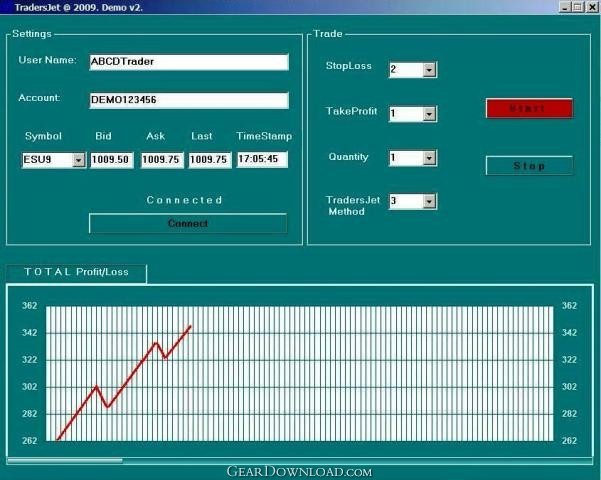Expand the TradersJet Method dropdown arrow
This screenshot has width=601, height=480.
tap(429, 201)
